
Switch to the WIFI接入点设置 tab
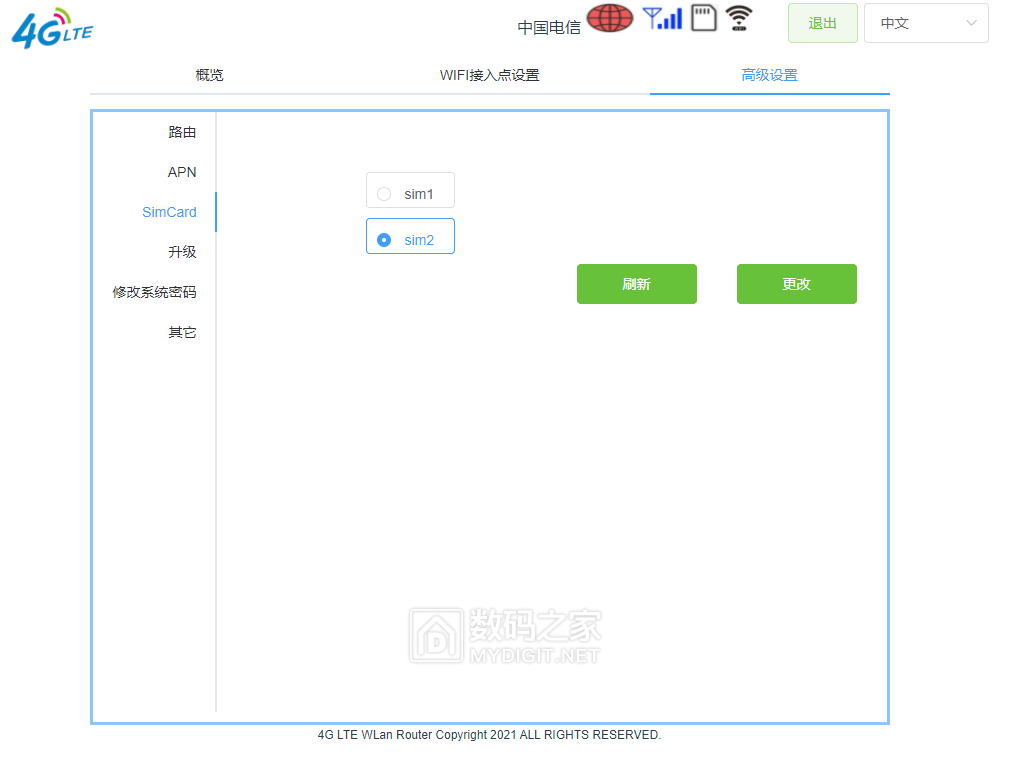[x=489, y=75]
